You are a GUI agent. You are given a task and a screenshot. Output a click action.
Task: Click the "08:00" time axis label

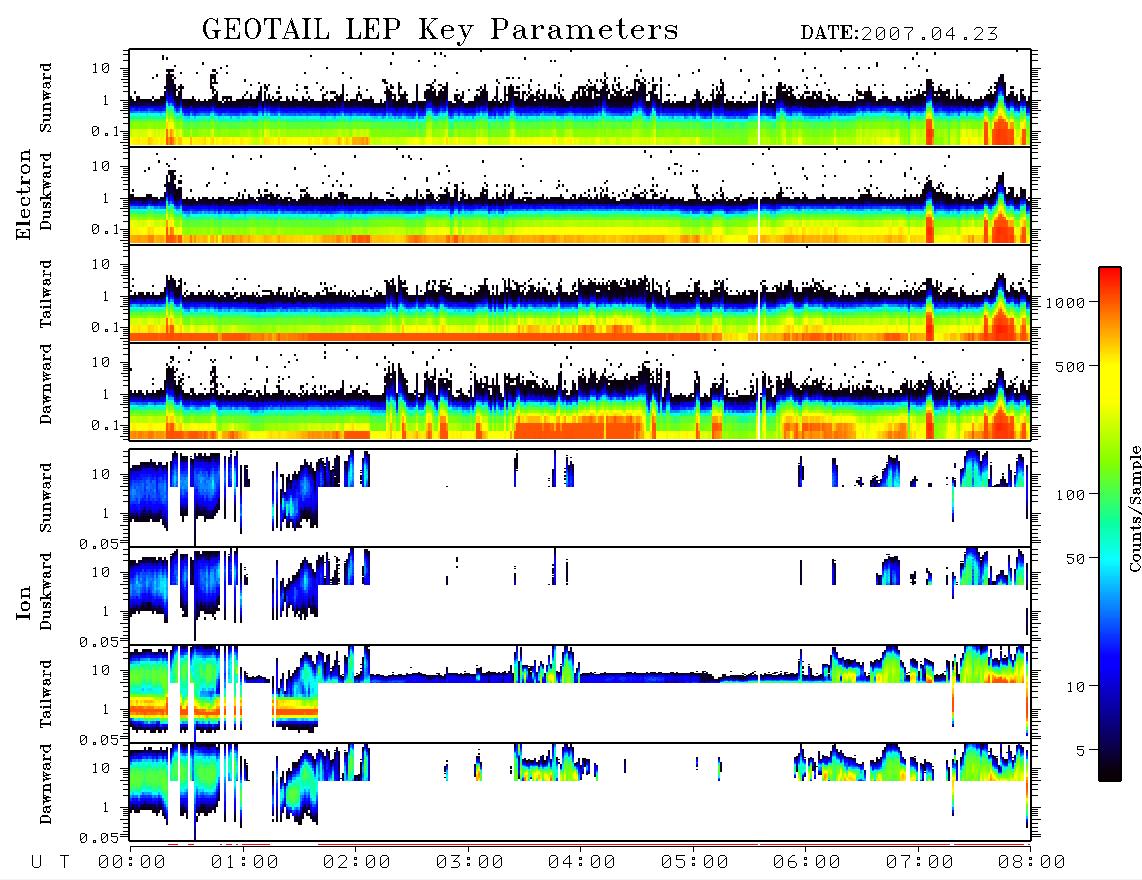click(1032, 863)
